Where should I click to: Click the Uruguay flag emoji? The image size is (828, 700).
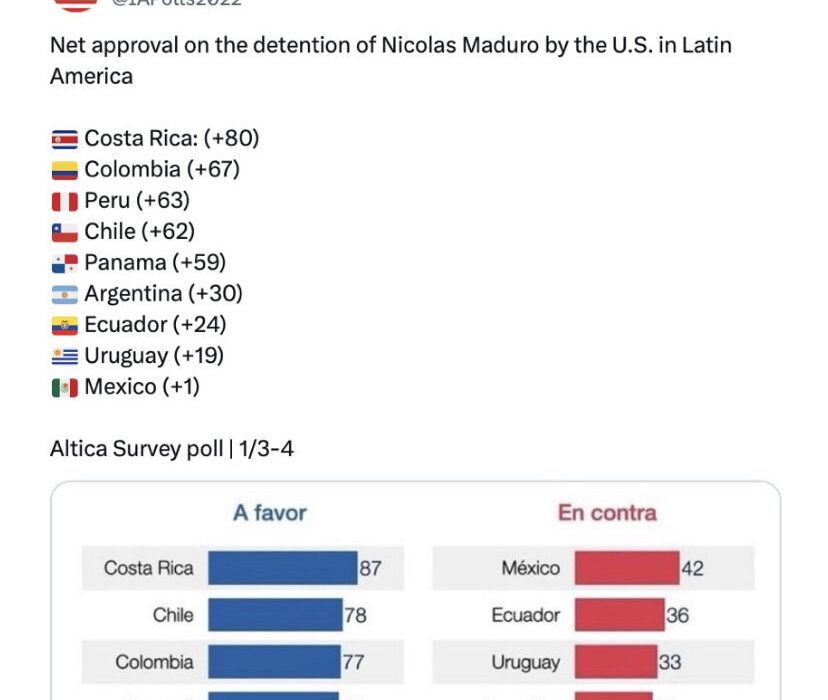64,356
